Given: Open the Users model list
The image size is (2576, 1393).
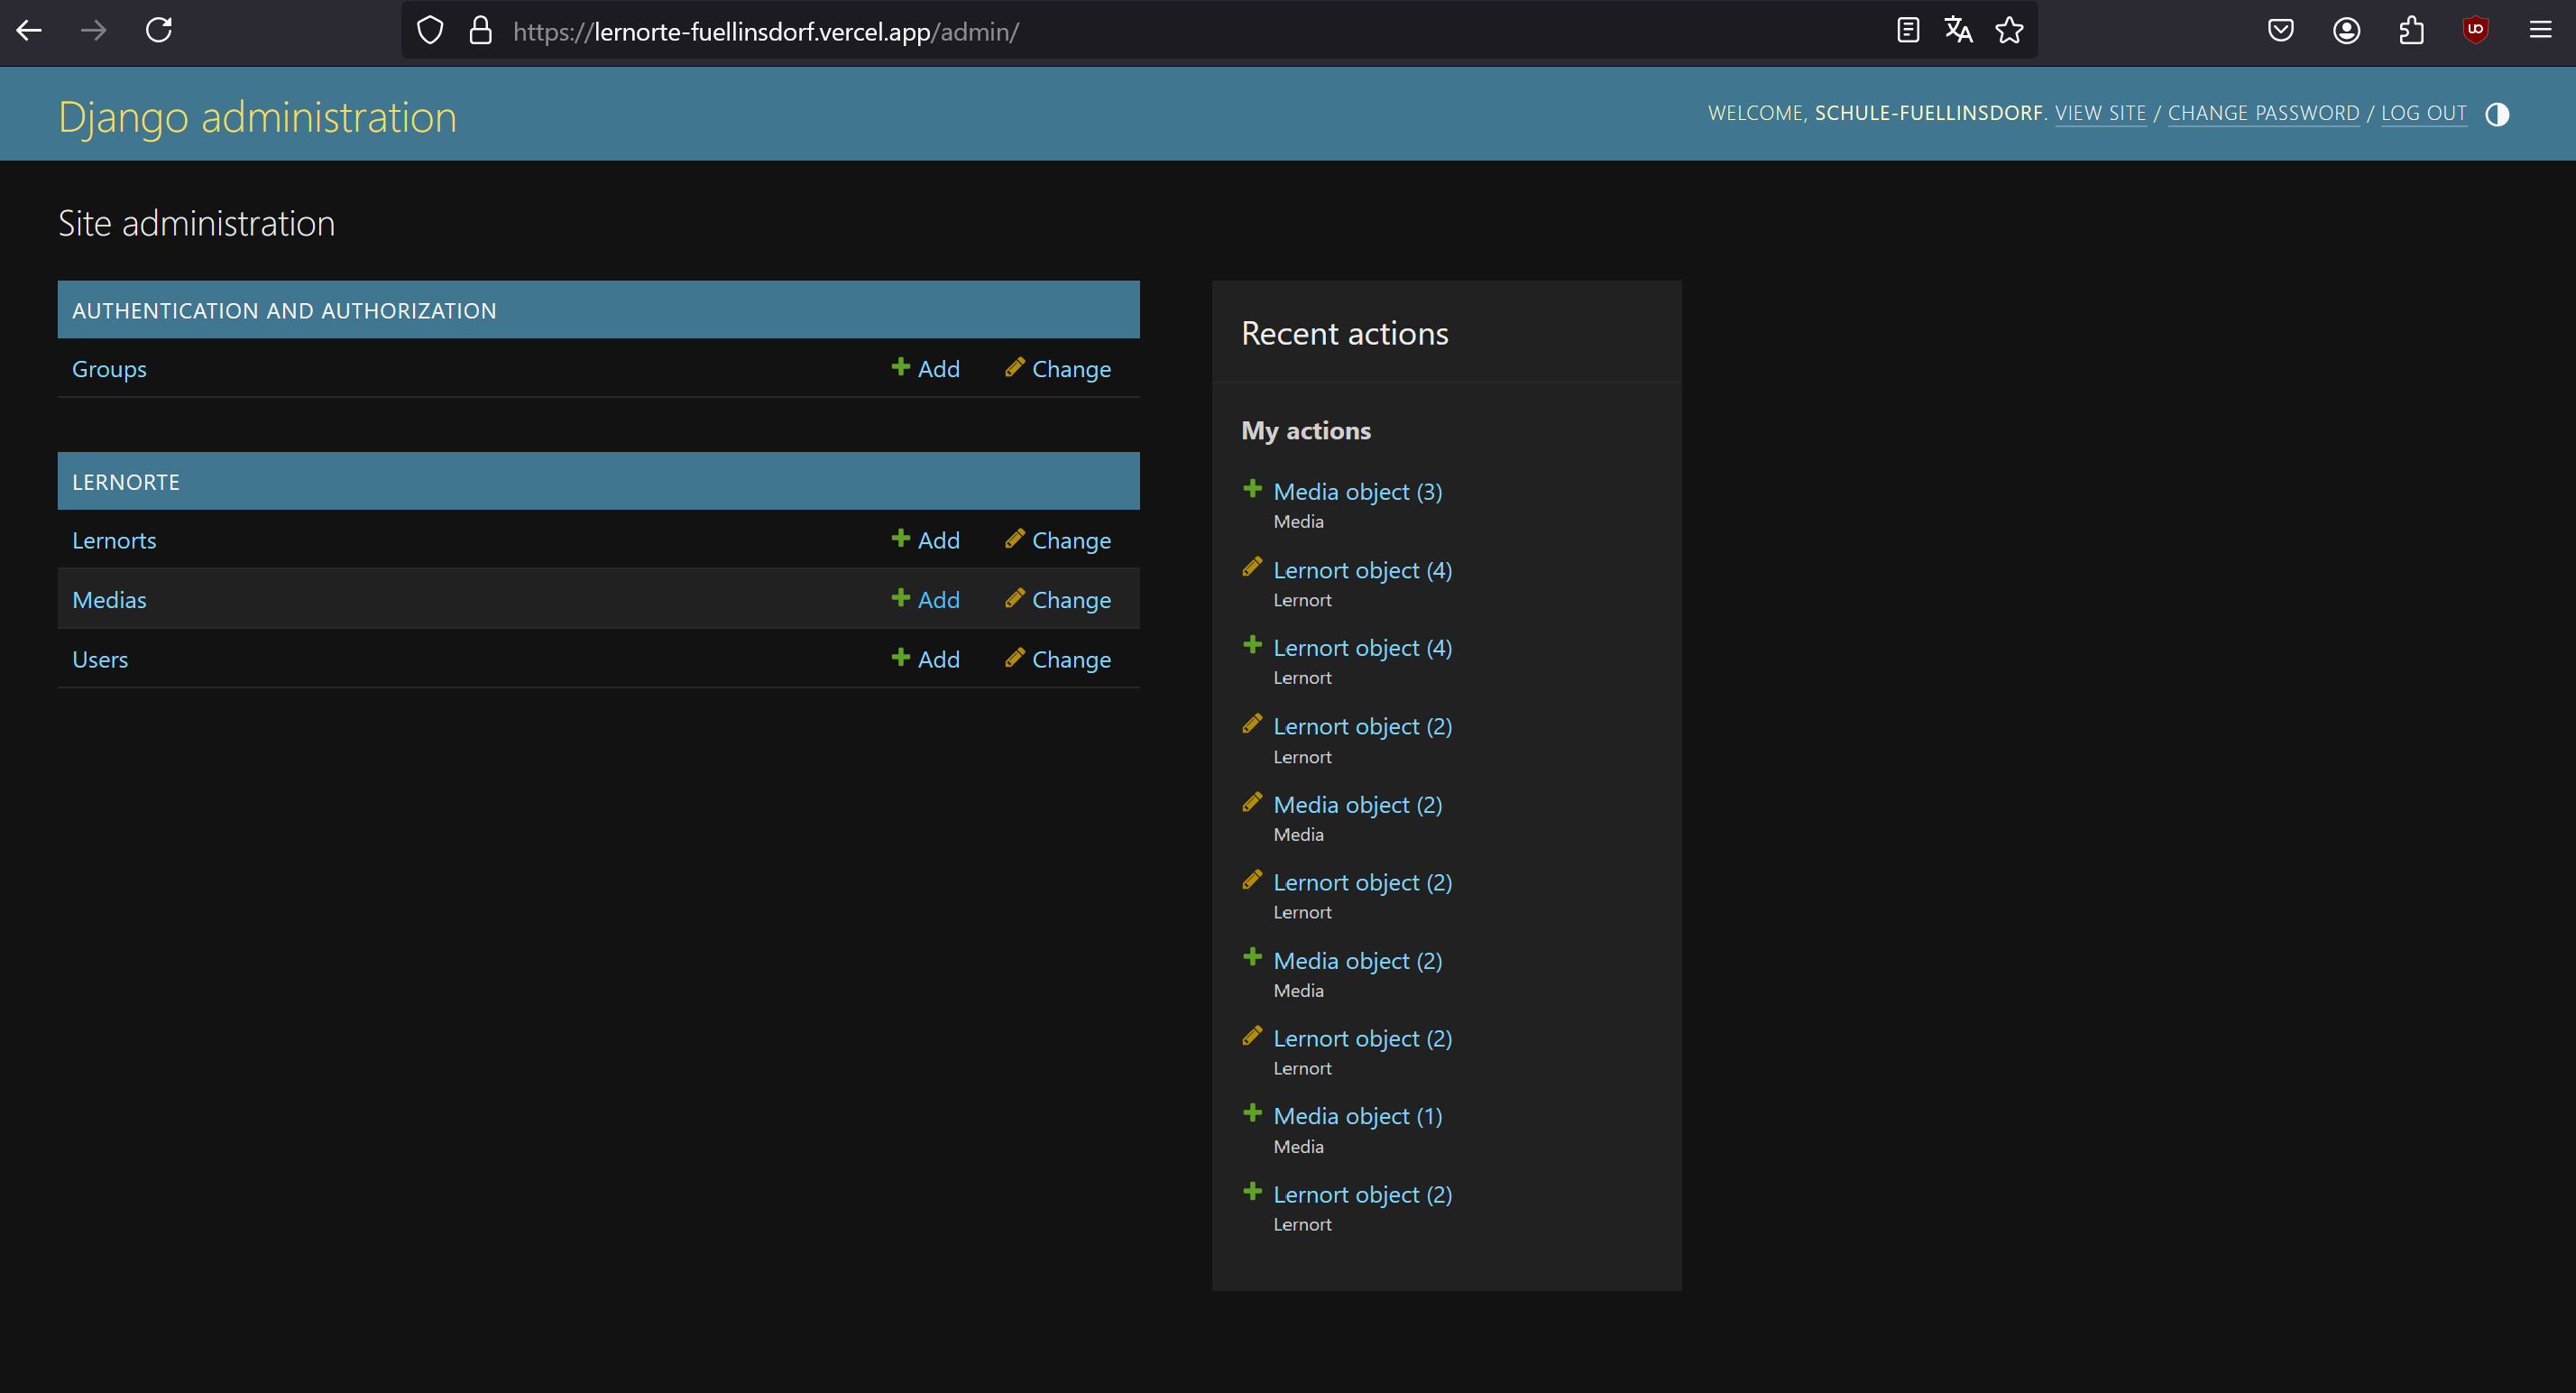Looking at the screenshot, I should 100,659.
